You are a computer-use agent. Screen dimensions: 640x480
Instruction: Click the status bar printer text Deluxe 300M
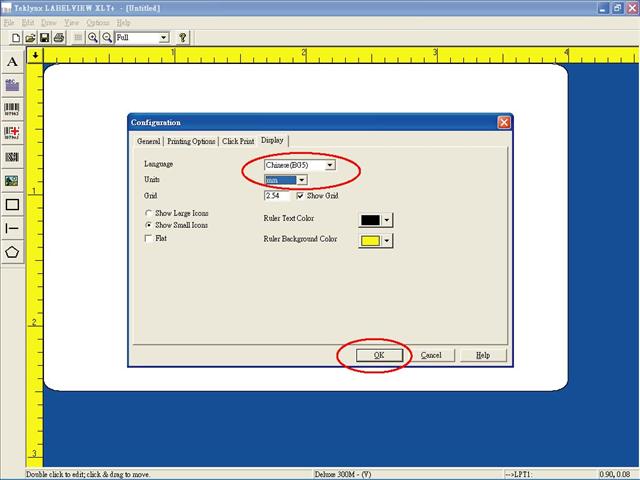point(343,474)
